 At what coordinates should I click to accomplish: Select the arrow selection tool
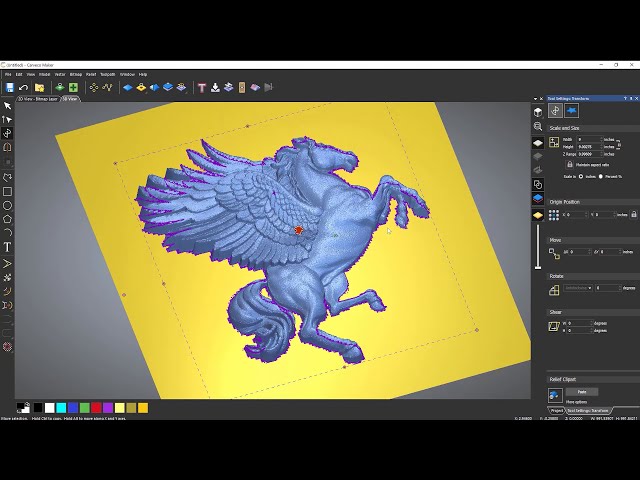[7, 106]
